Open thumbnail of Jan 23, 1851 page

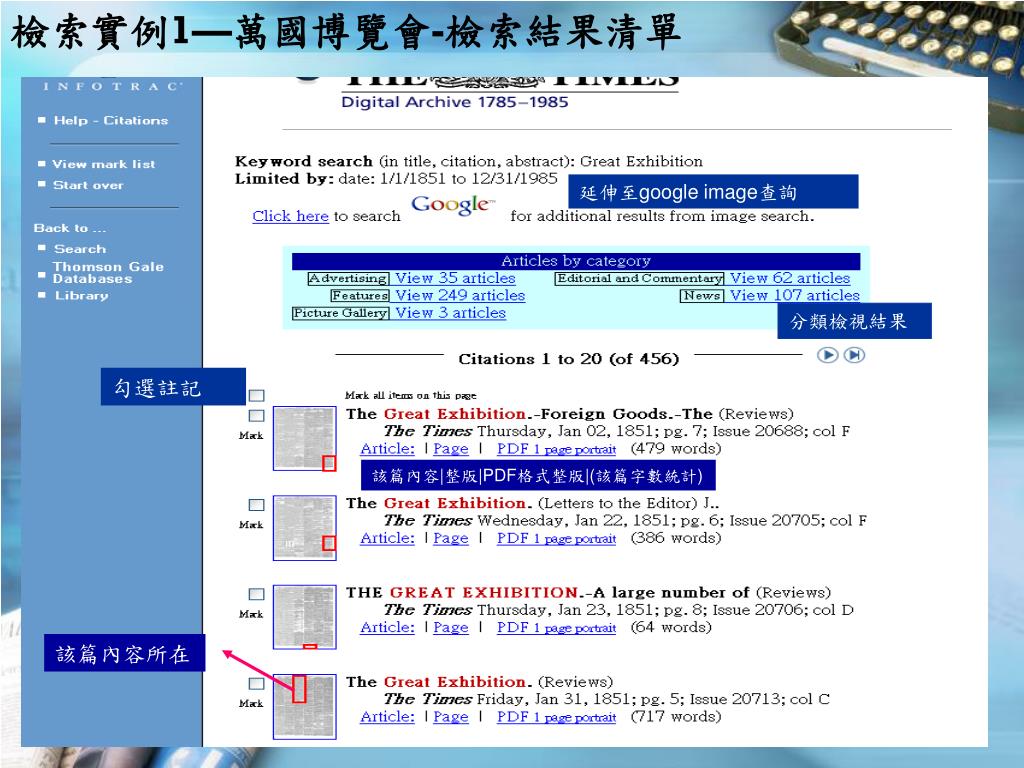point(304,617)
